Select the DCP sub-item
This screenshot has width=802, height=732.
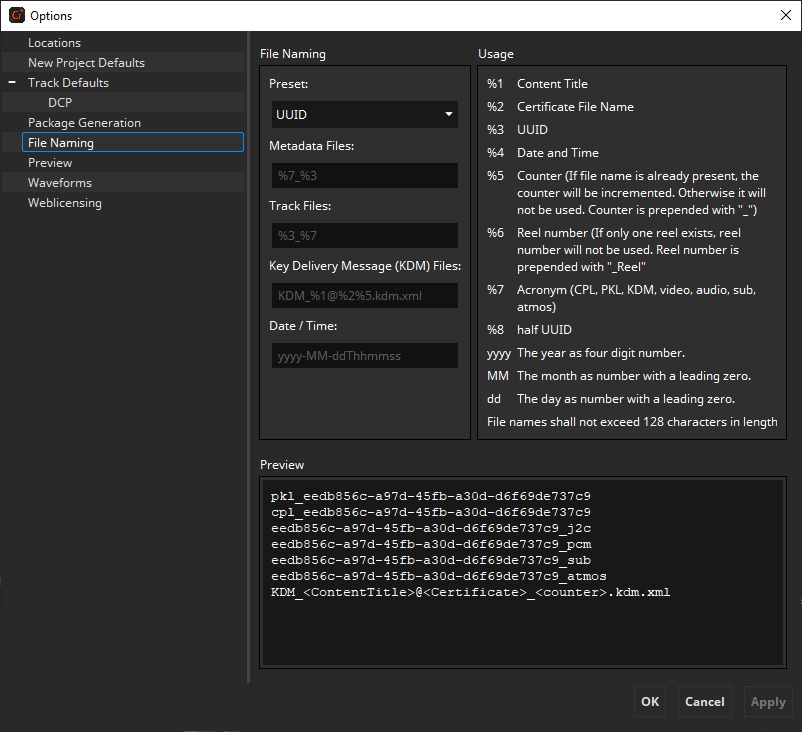point(60,103)
